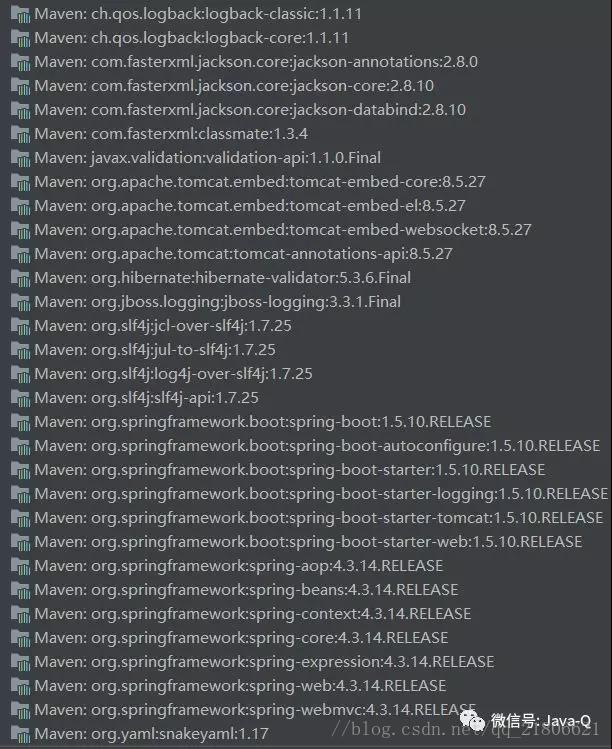
Task: Select jackson-core:2.8.10 library entry
Action: pyautogui.click(x=222, y=86)
